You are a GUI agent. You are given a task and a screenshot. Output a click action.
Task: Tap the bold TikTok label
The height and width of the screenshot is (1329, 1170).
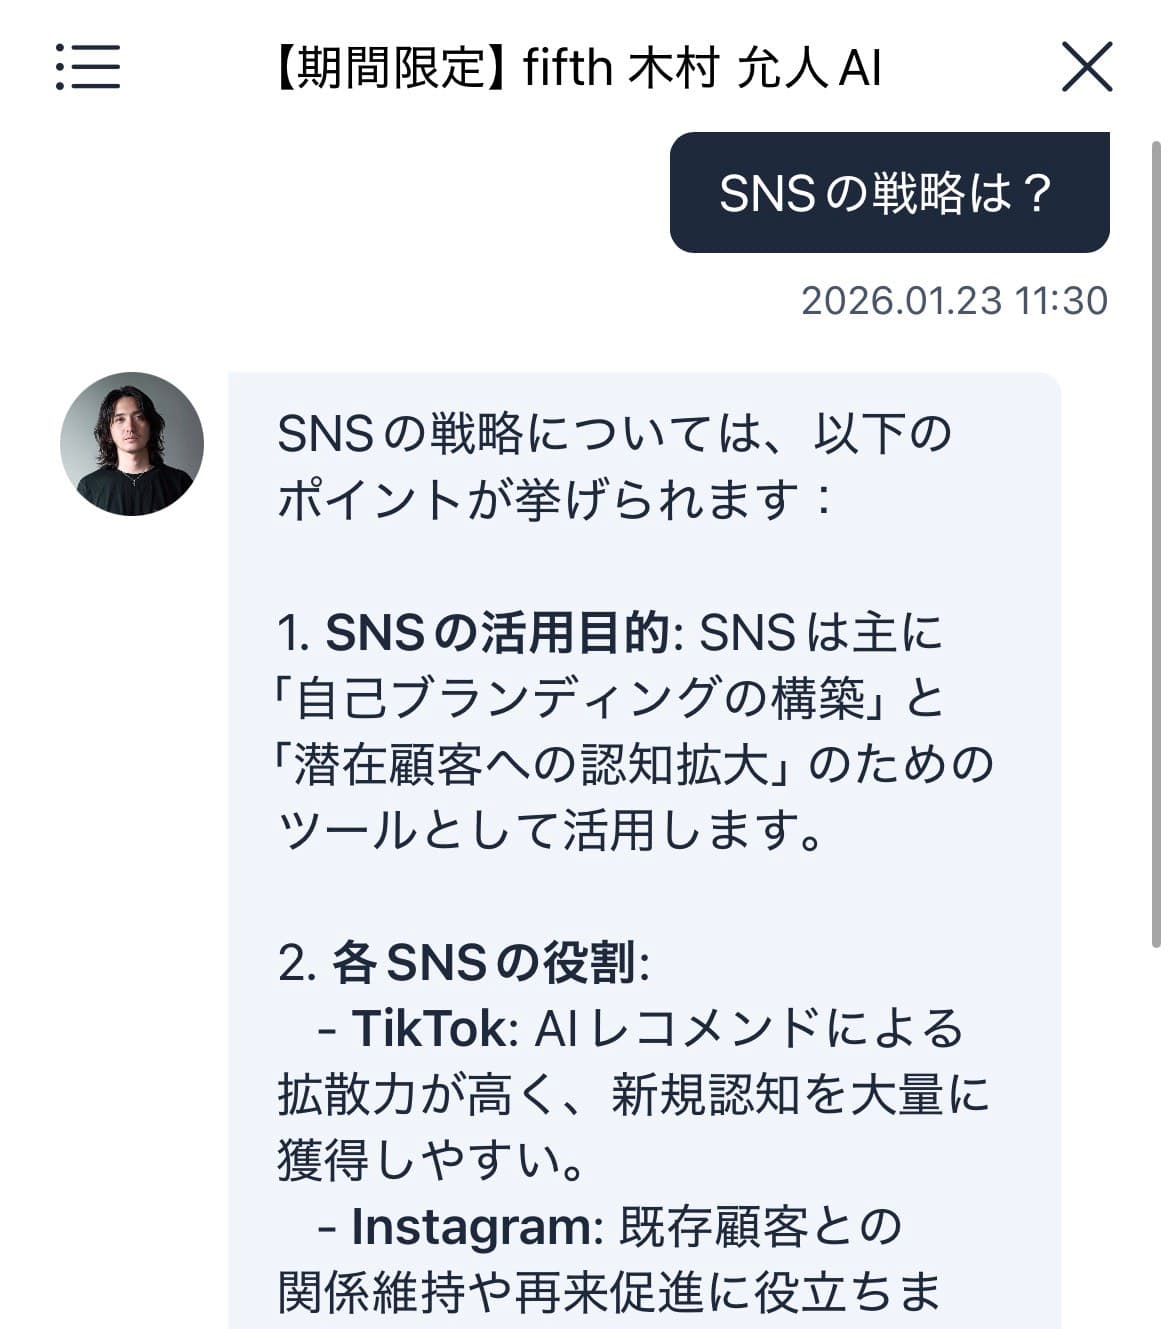coord(430,1029)
